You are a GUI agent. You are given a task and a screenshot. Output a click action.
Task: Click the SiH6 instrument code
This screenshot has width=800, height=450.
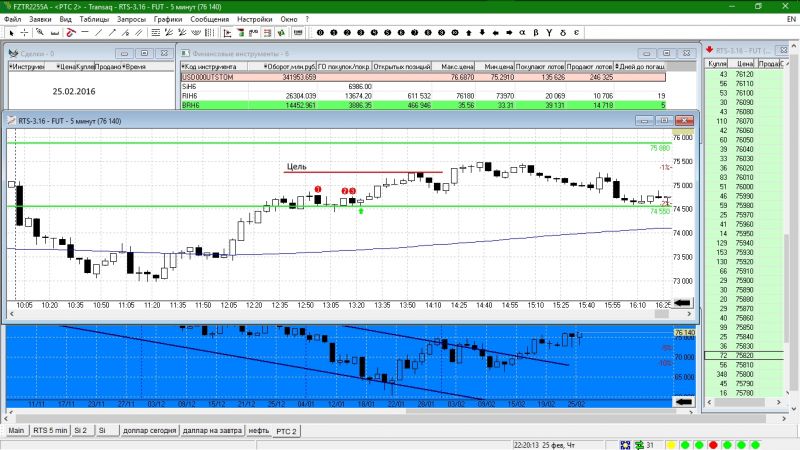189,87
